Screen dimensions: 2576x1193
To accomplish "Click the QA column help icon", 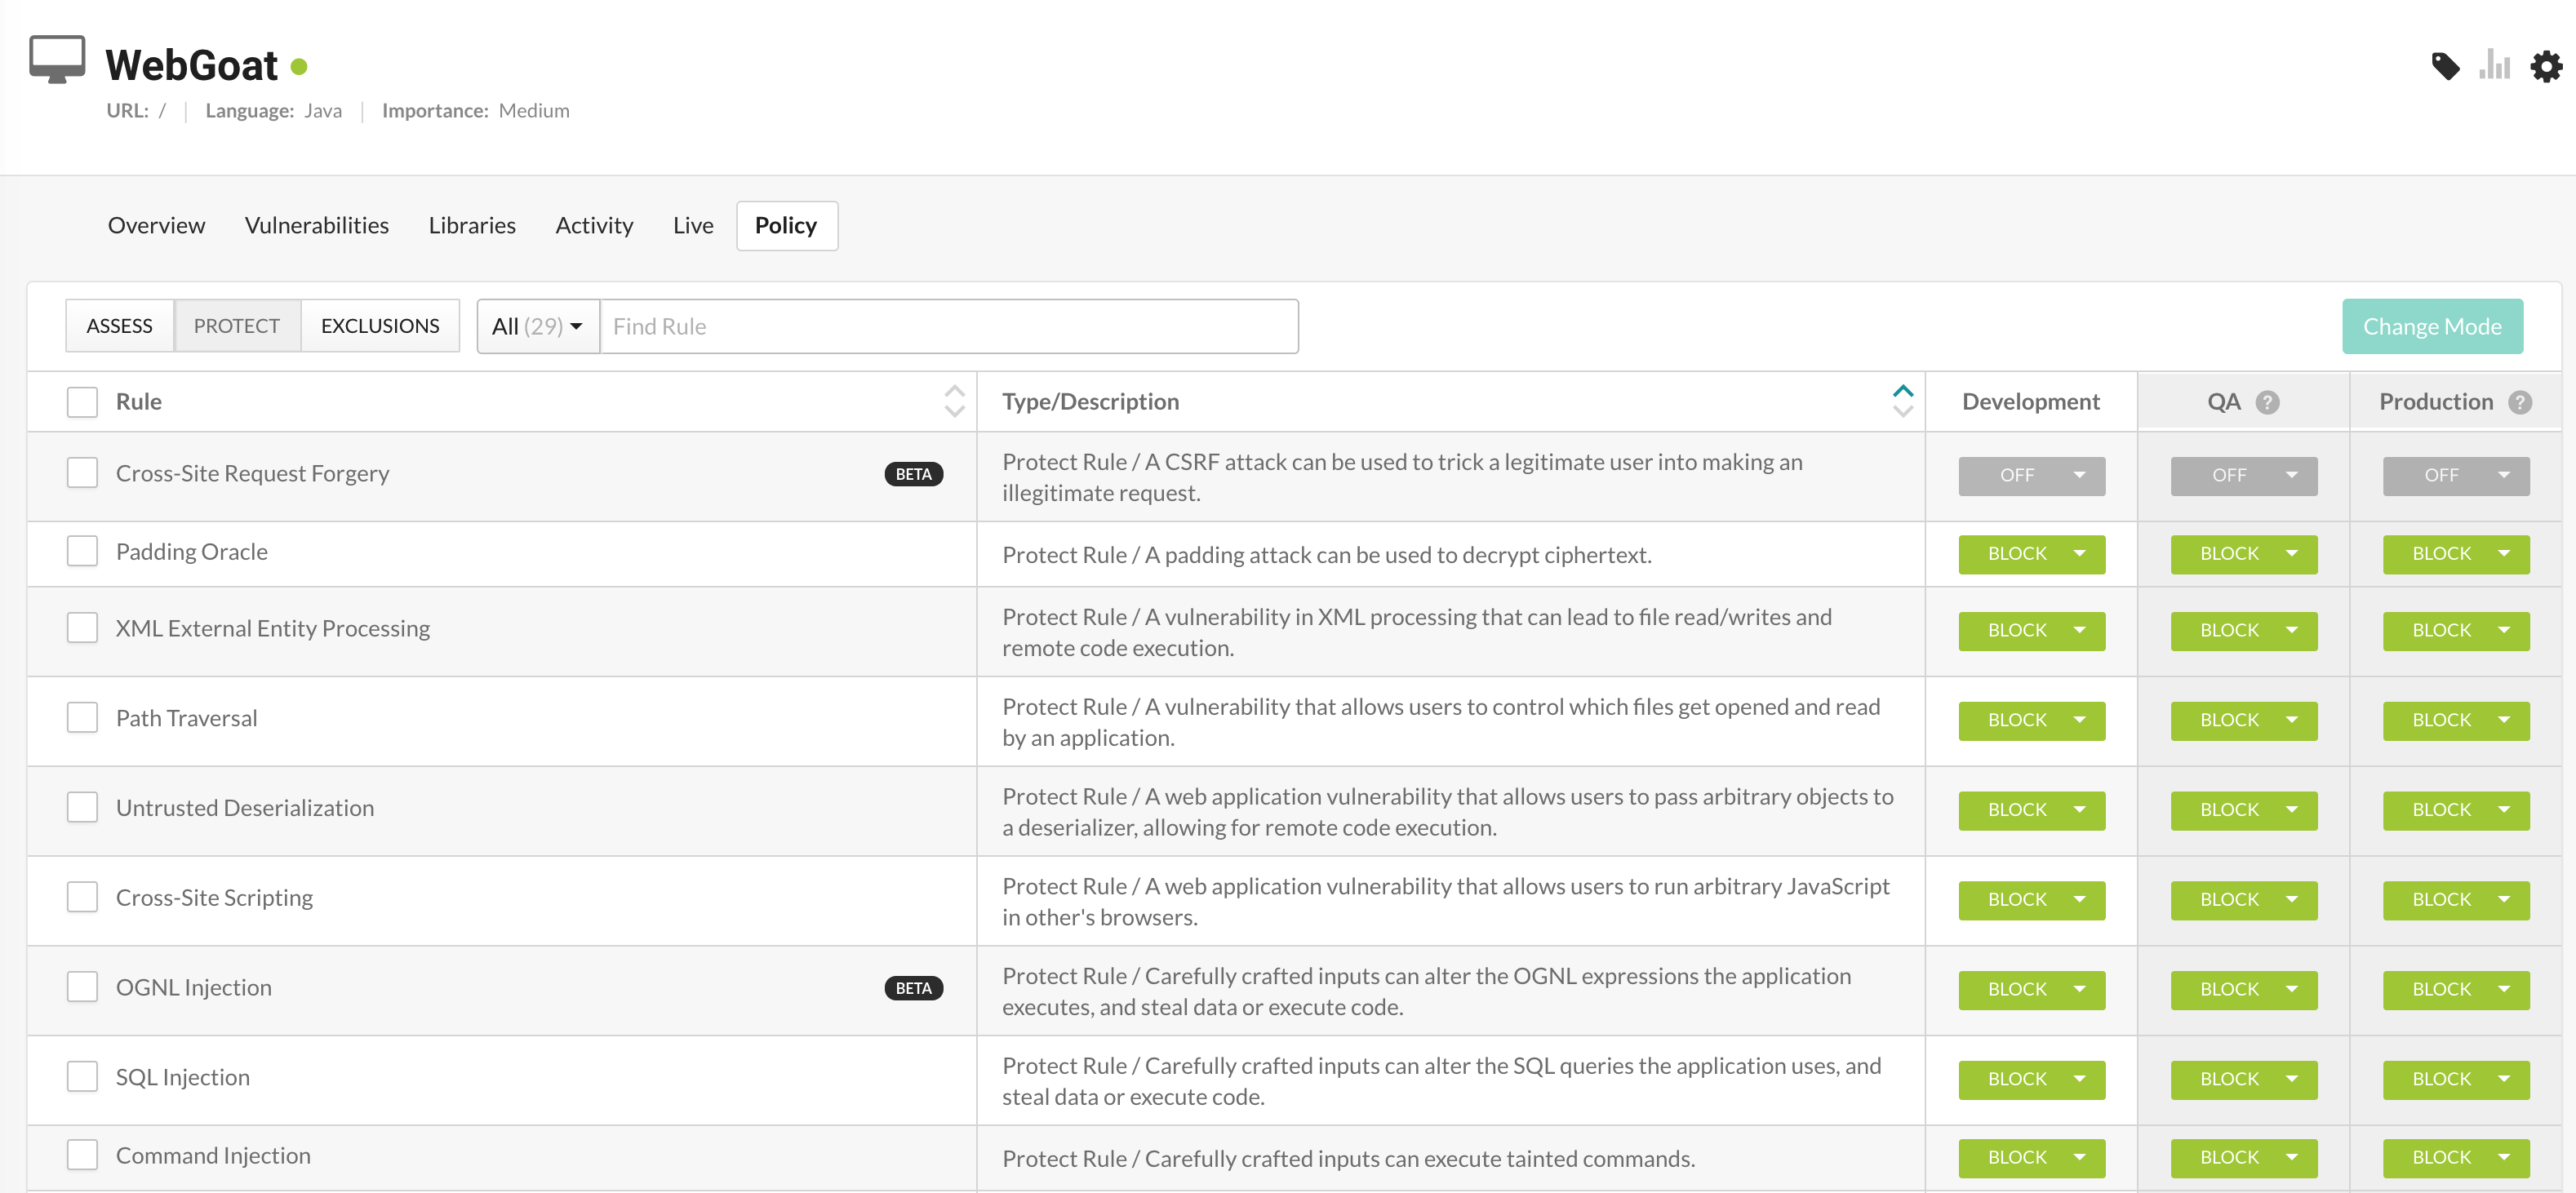I will (2267, 402).
